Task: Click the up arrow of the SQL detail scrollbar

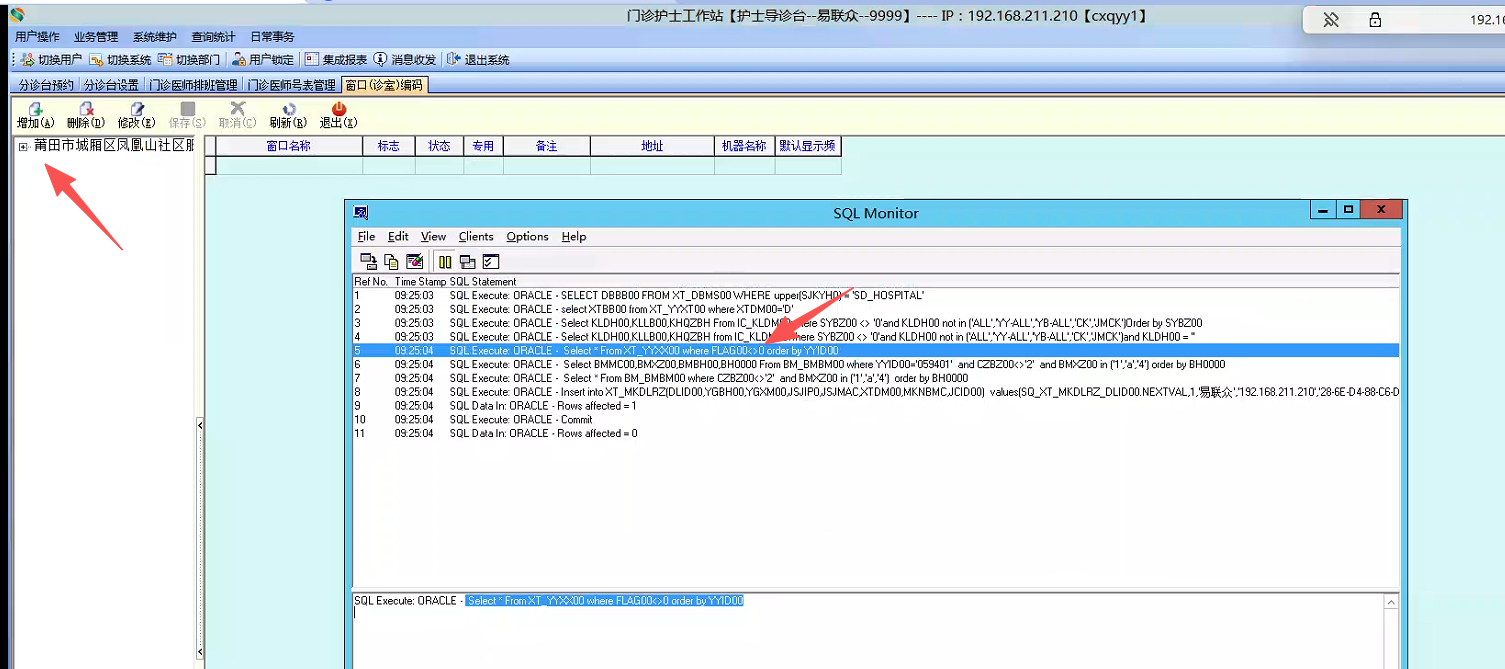Action: (x=1390, y=602)
